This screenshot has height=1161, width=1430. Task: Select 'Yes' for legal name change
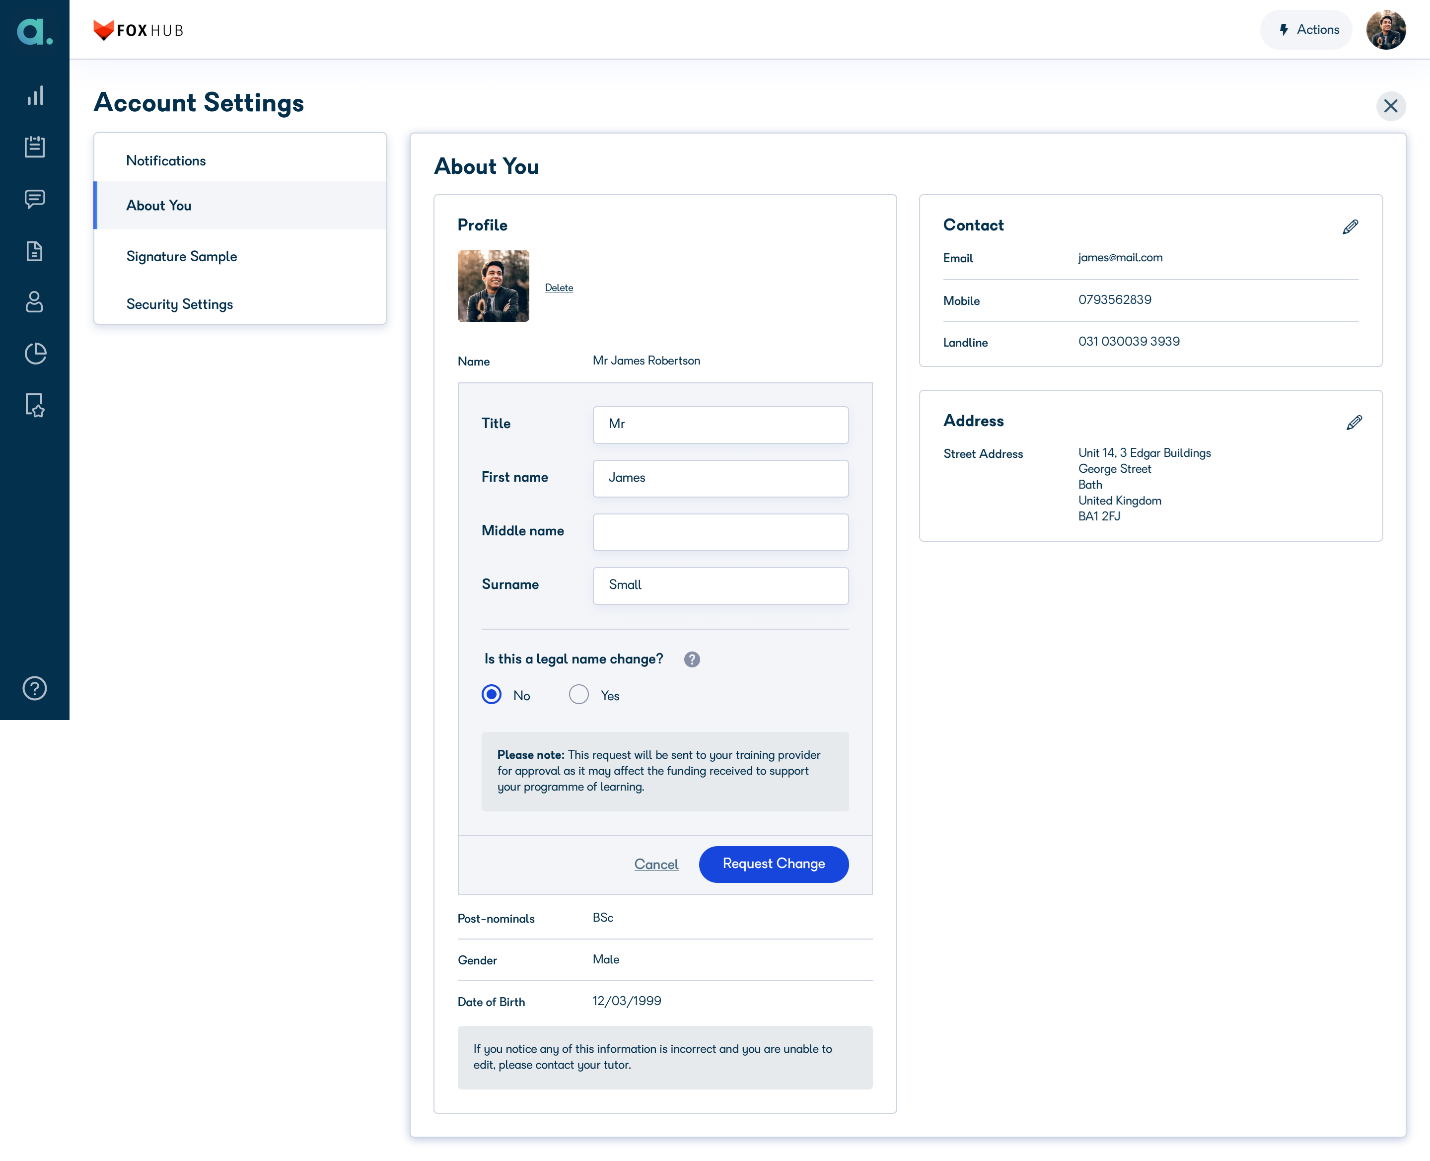(579, 695)
